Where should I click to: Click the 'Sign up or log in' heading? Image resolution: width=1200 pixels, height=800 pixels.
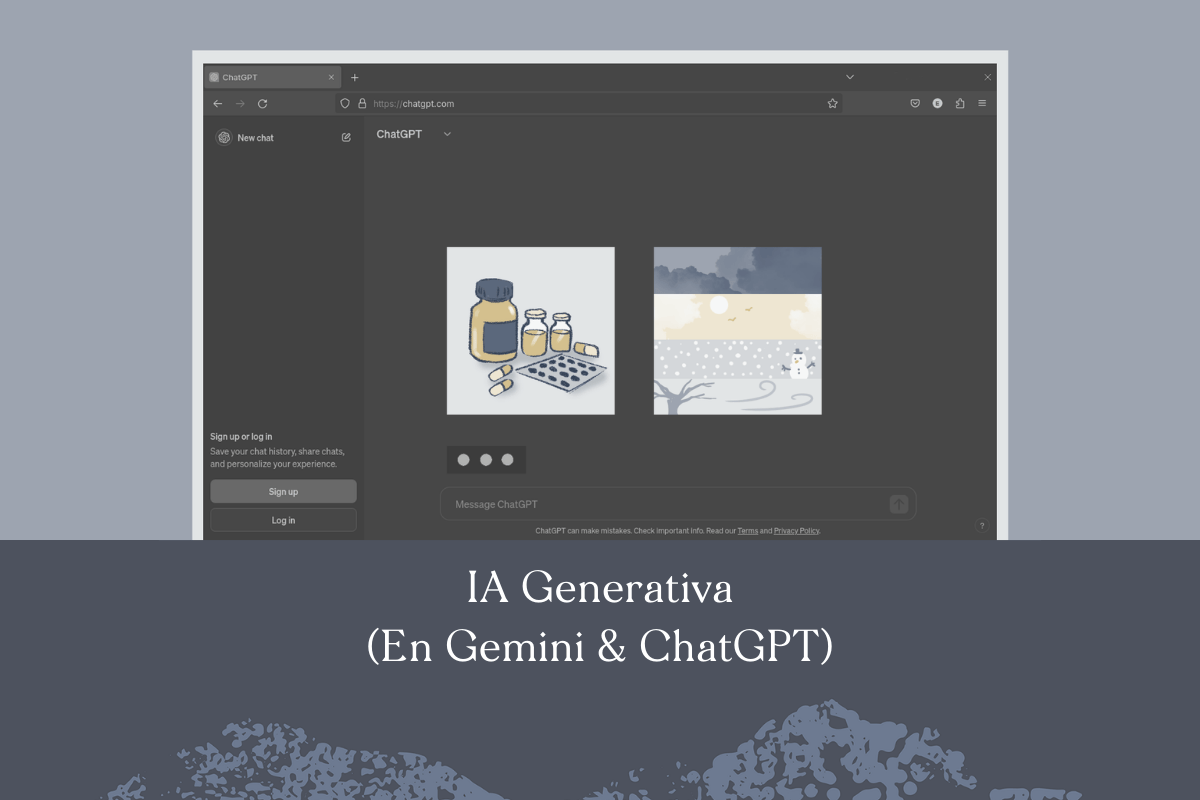point(241,437)
